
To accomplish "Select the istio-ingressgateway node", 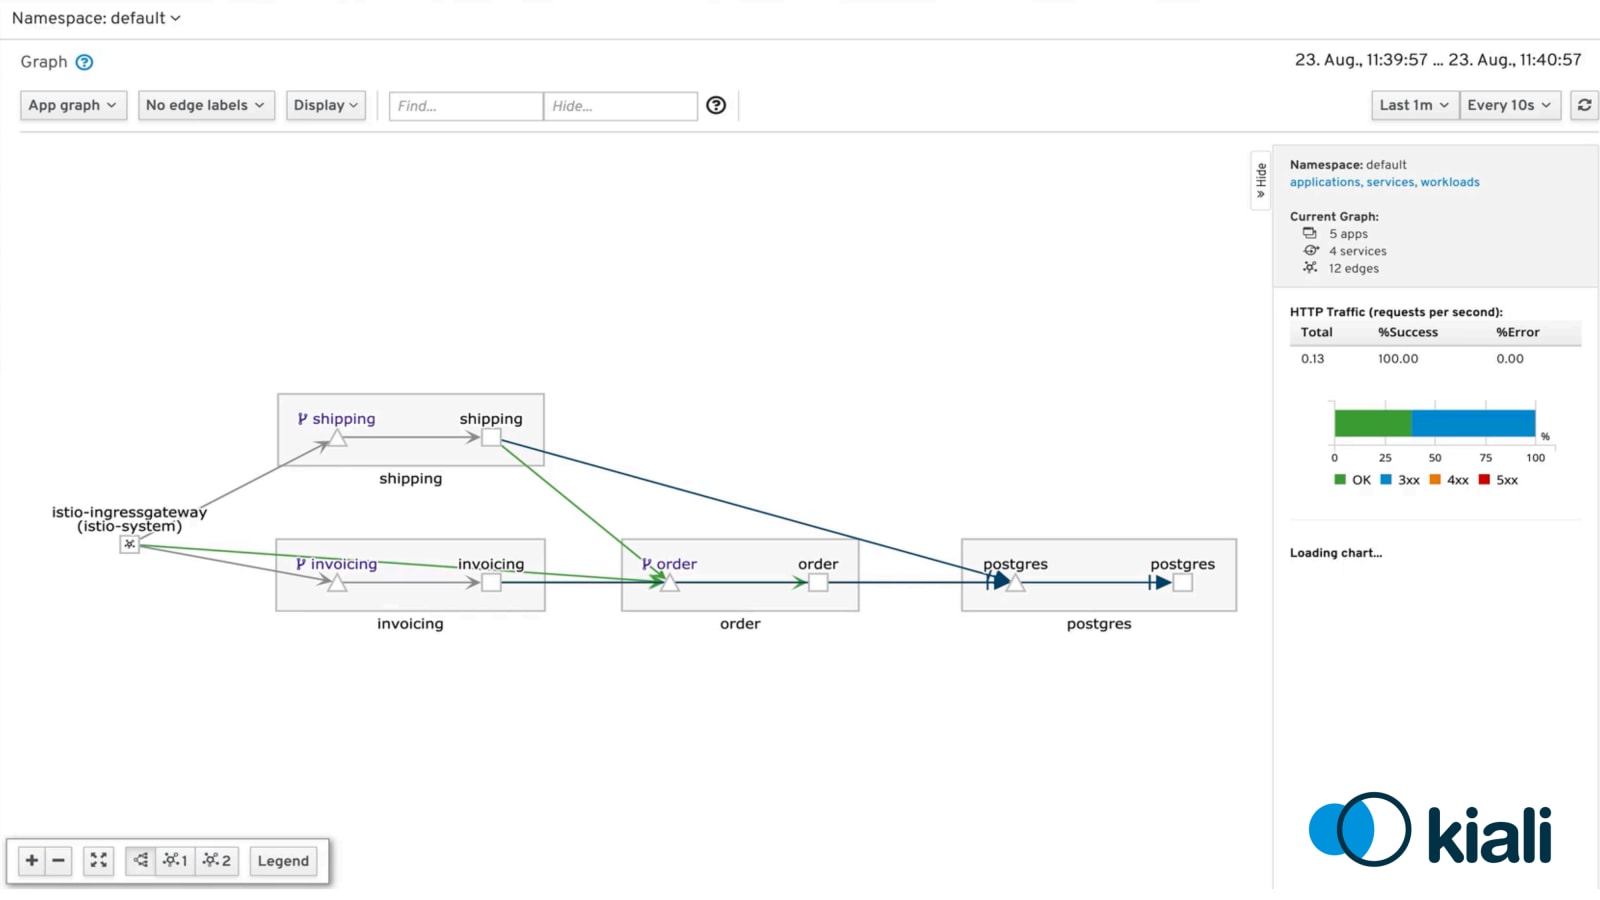I will click(x=129, y=544).
